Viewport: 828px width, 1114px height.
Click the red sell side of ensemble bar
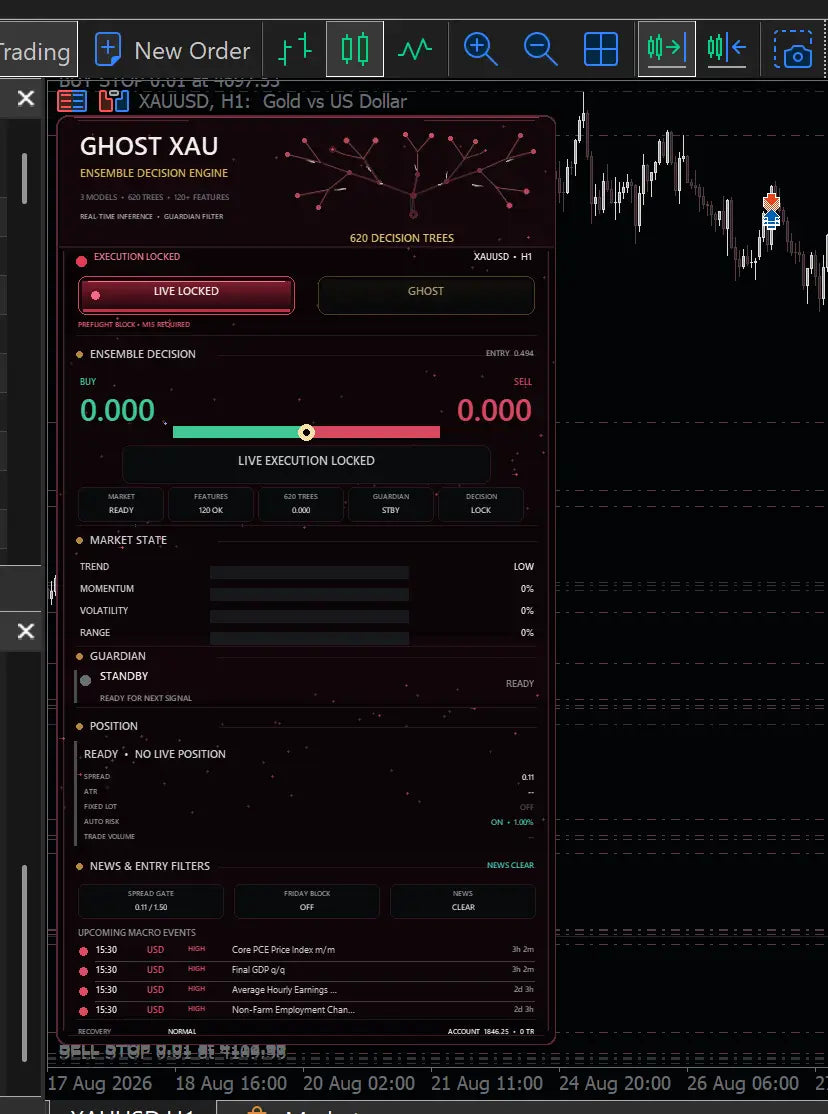pyautogui.click(x=377, y=432)
